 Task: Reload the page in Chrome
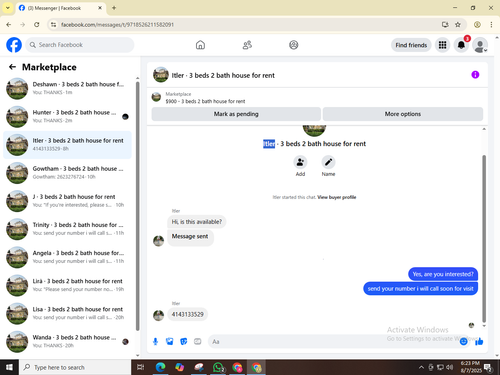pos(37,24)
